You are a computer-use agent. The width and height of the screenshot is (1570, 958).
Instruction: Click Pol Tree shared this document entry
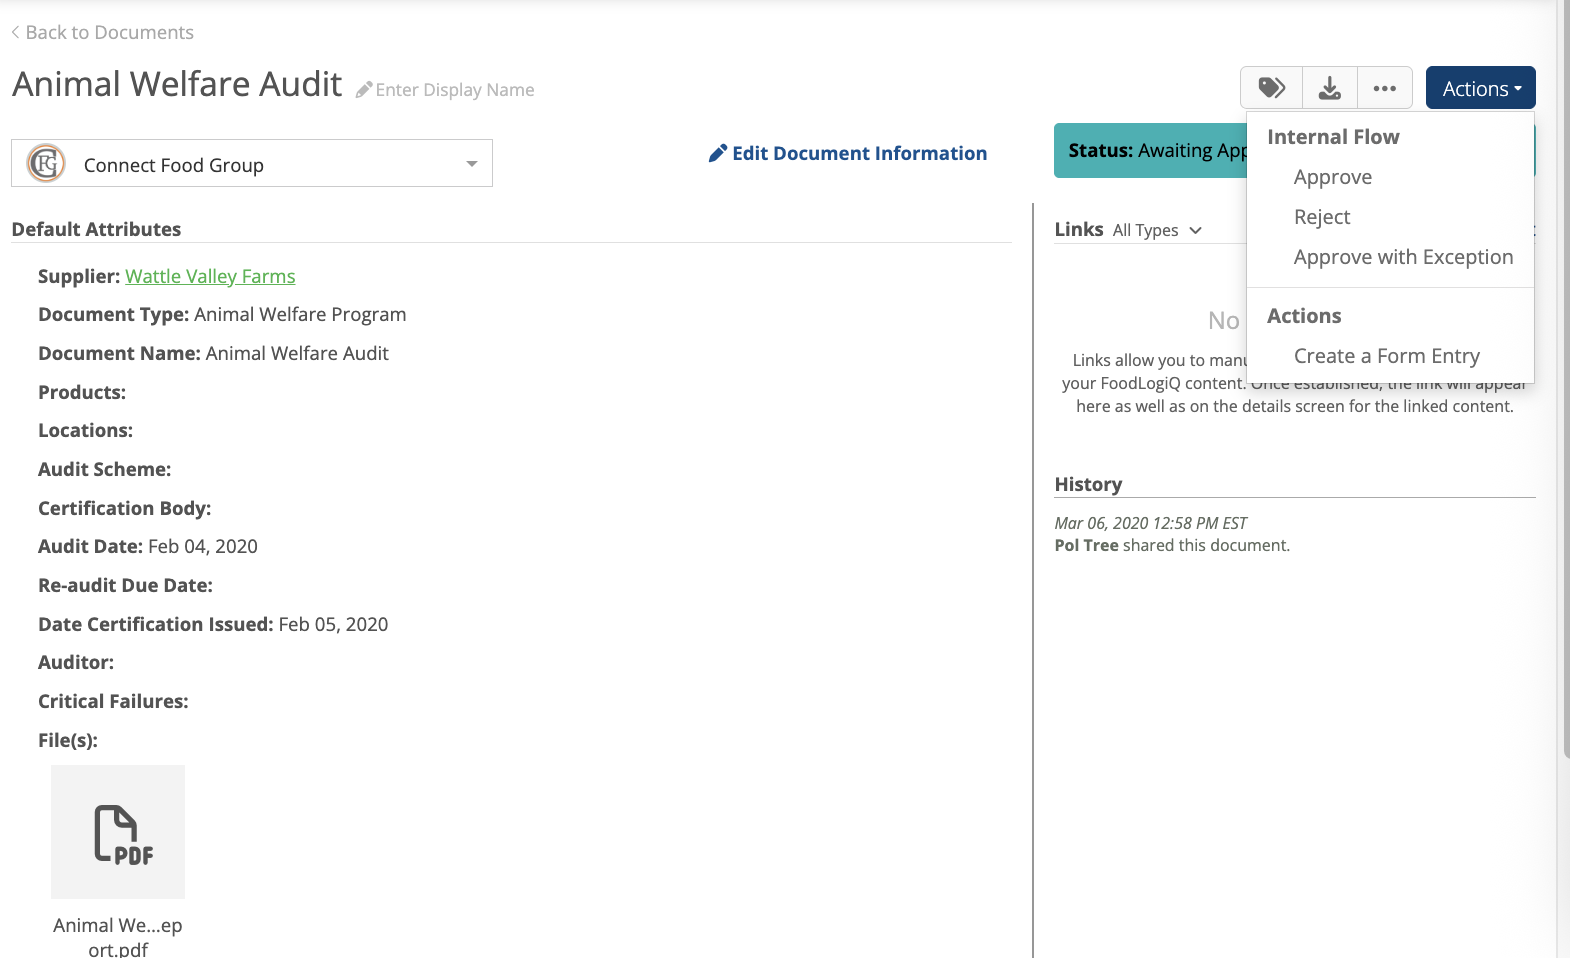(x=1172, y=545)
